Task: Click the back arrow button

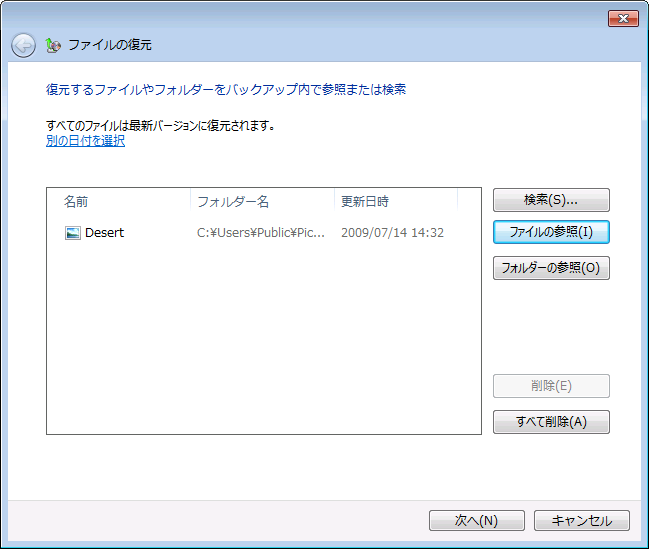Action: point(23,45)
